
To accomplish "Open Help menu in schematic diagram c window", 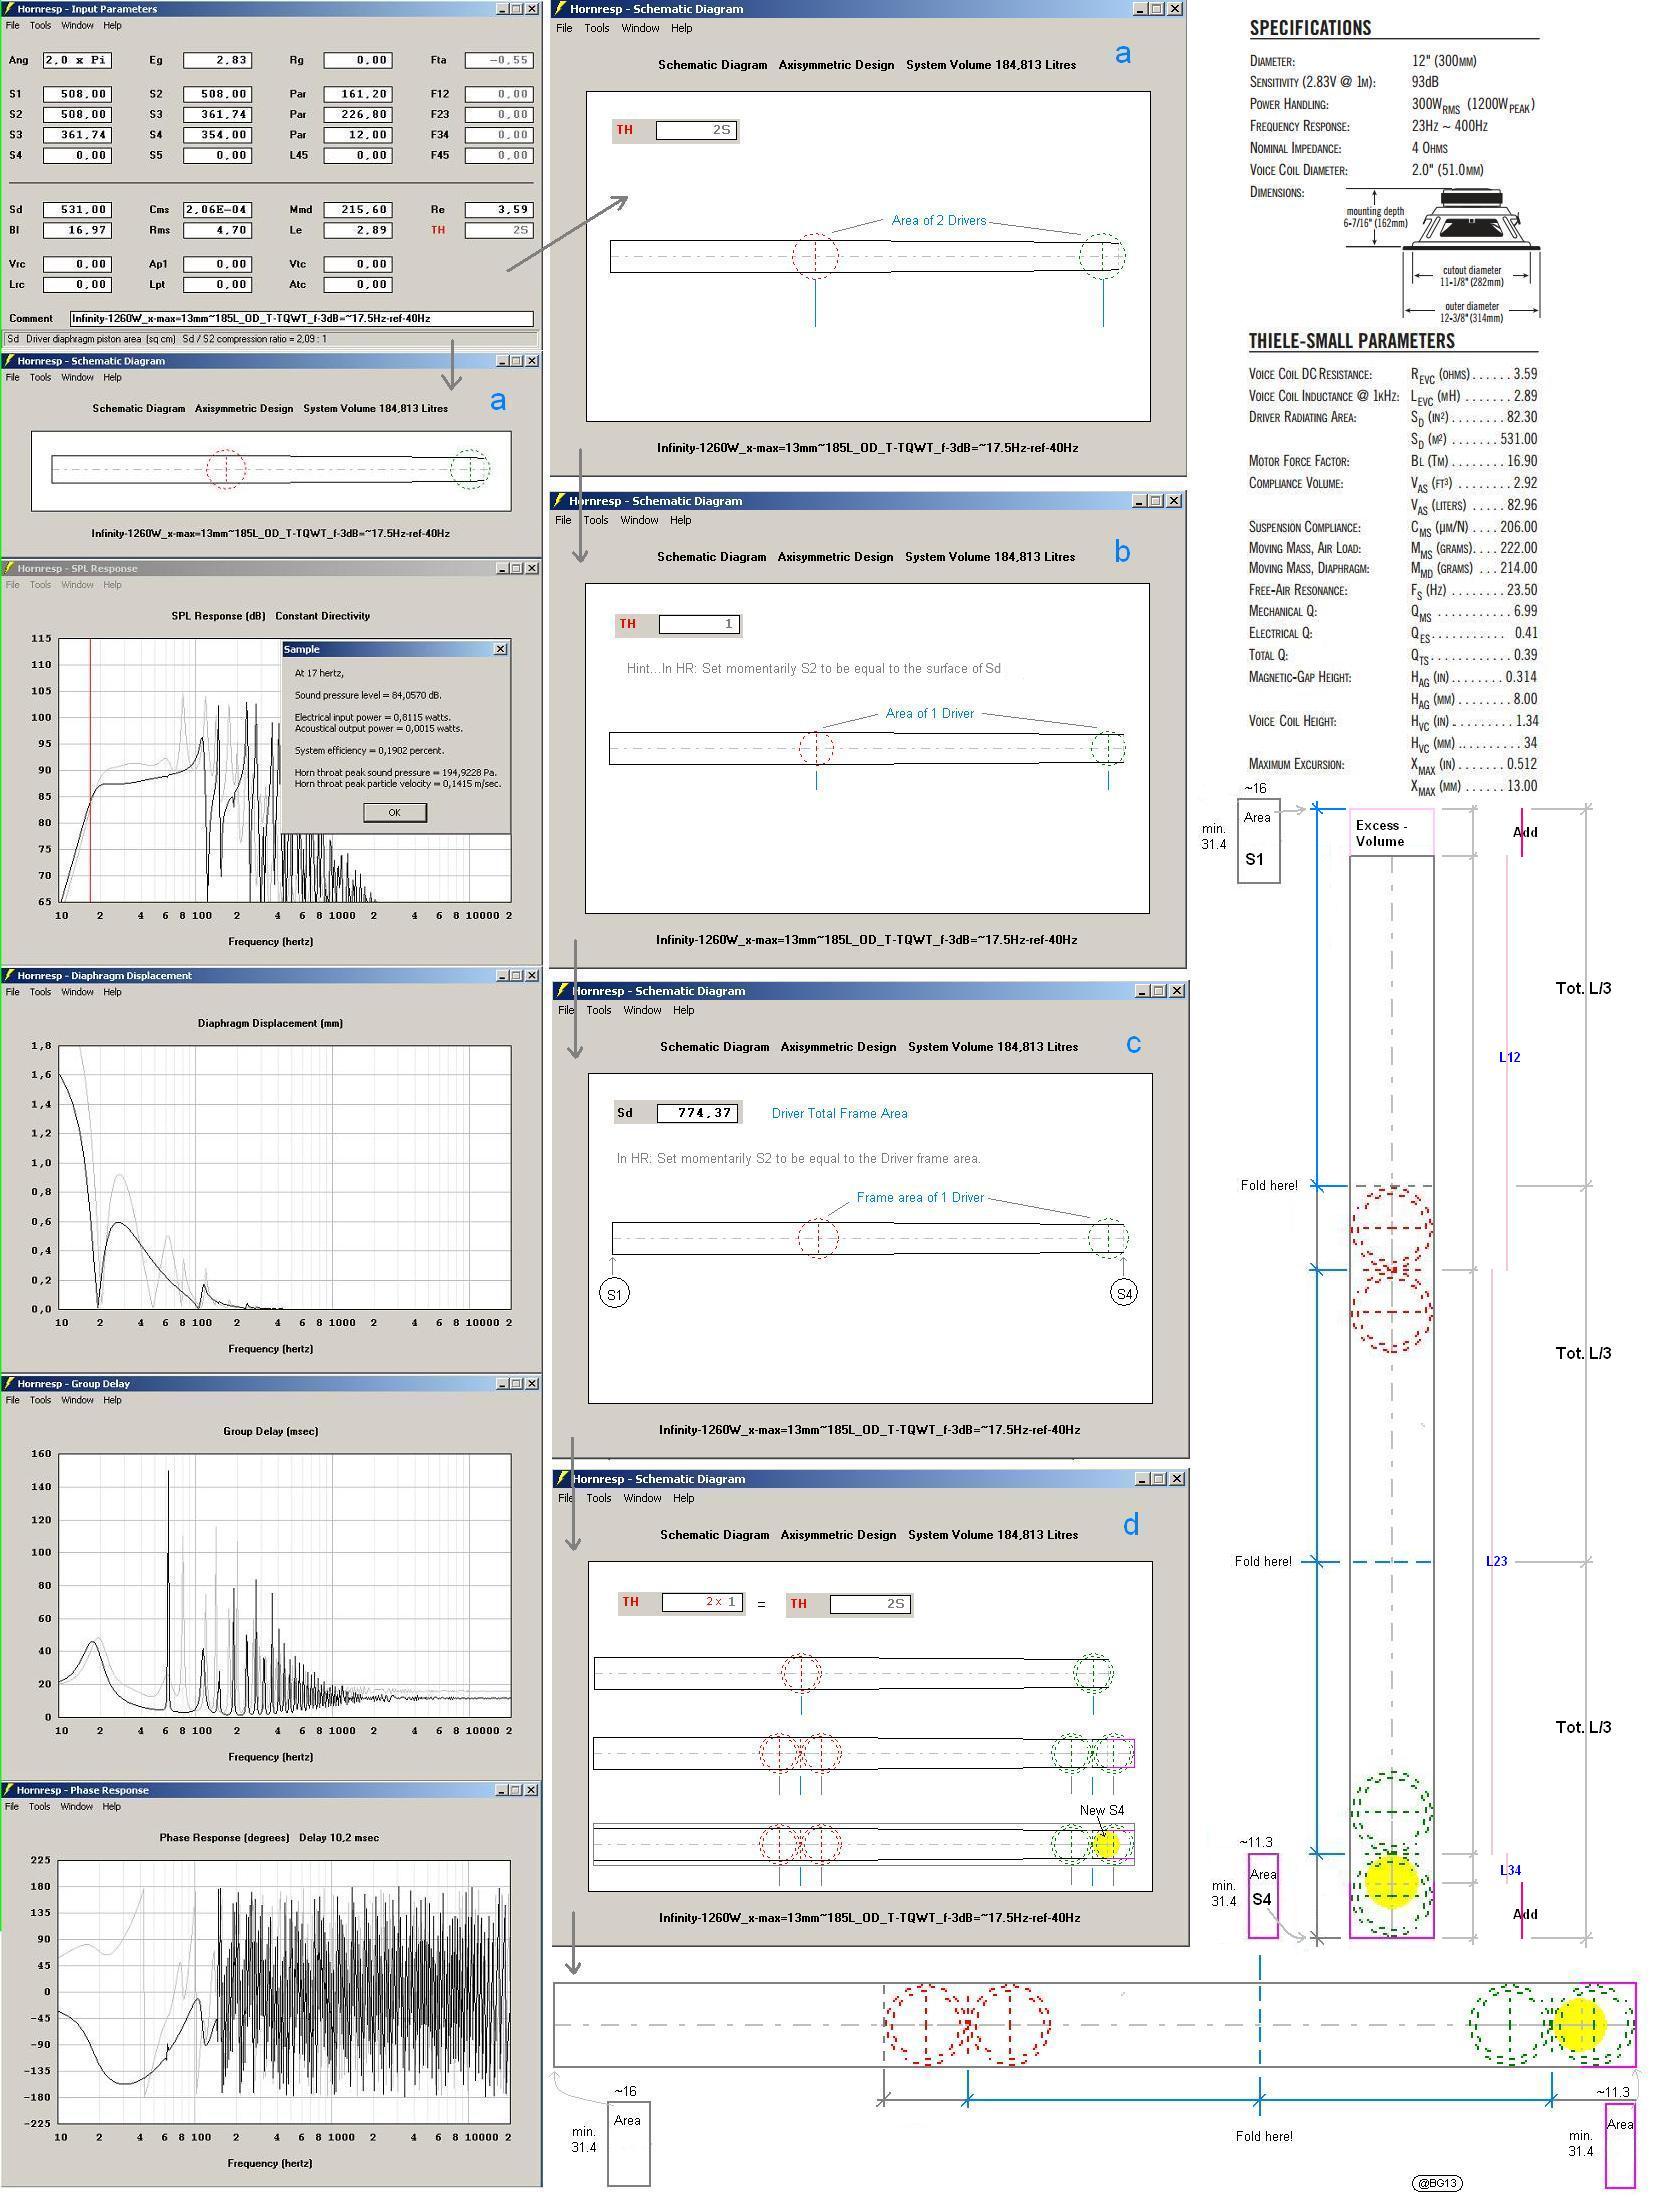I will [684, 1010].
